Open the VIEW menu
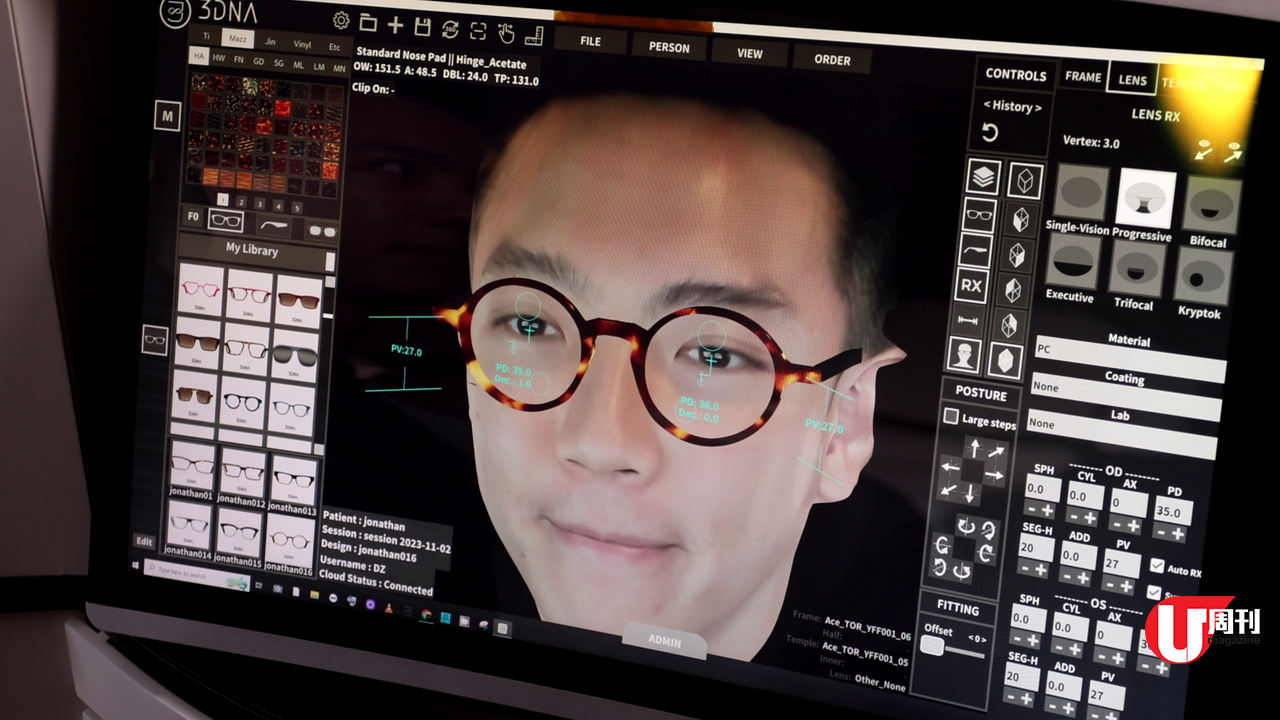1280x720 pixels. pos(749,53)
